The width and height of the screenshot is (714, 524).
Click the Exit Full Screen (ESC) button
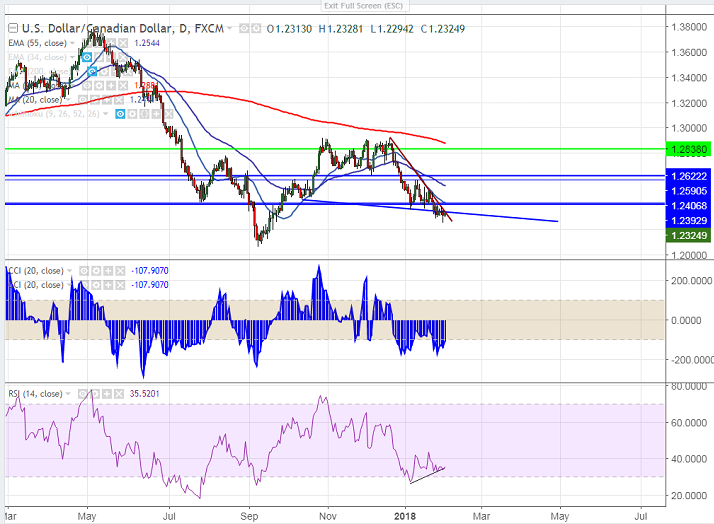[x=363, y=5]
